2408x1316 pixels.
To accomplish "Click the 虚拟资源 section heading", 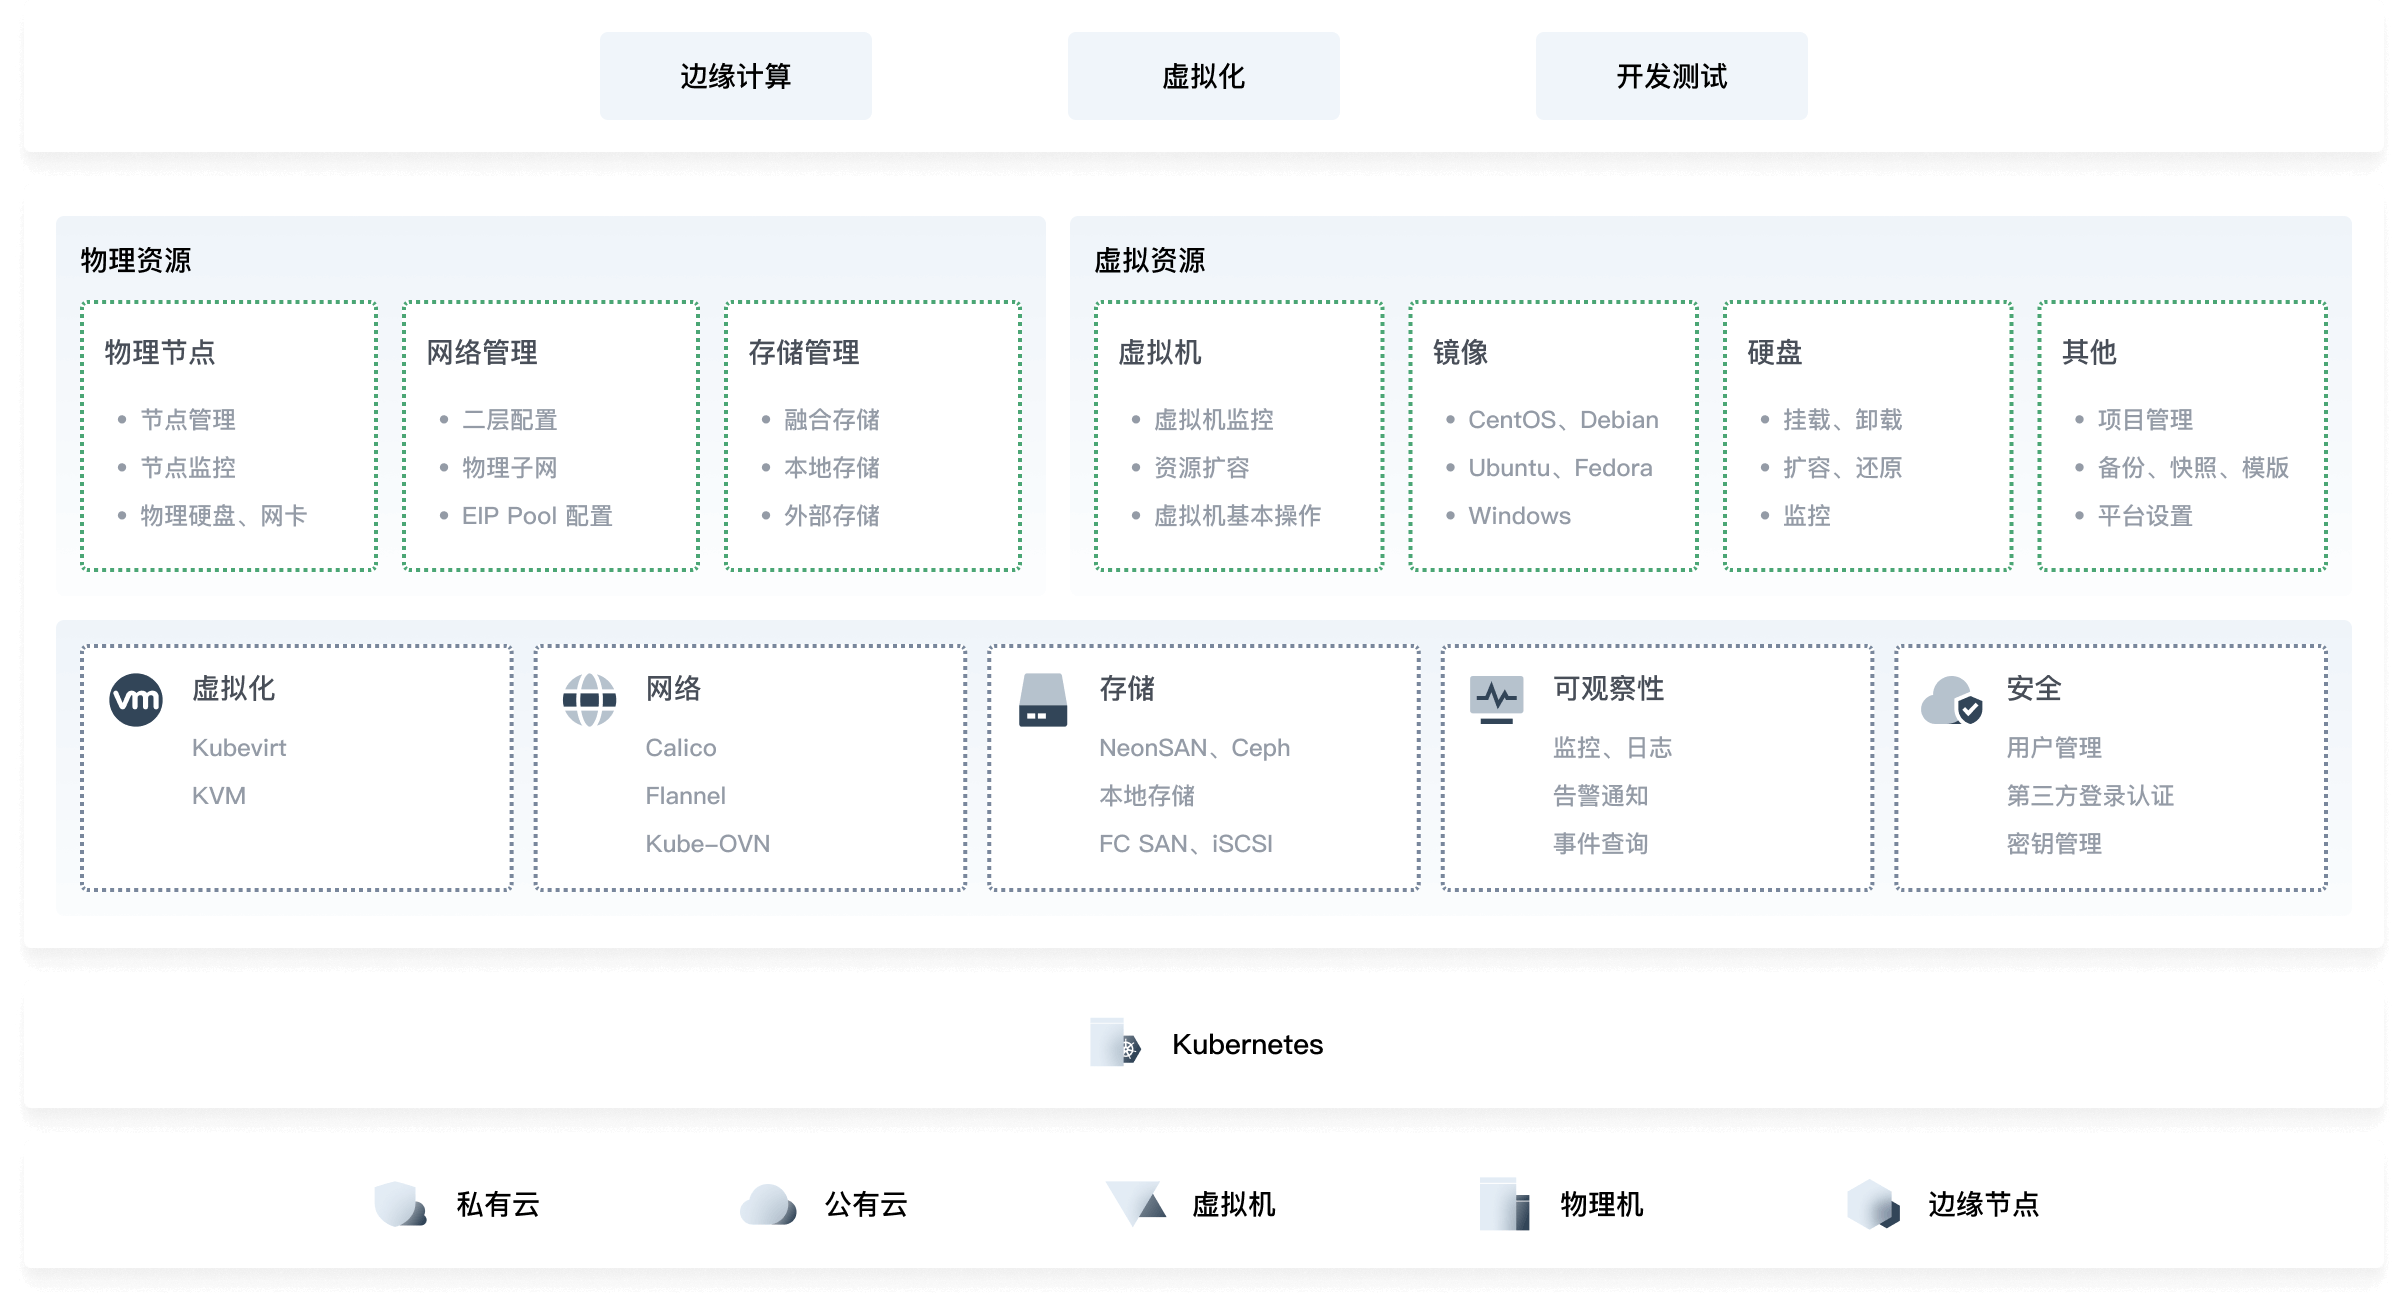I will click(x=1150, y=260).
